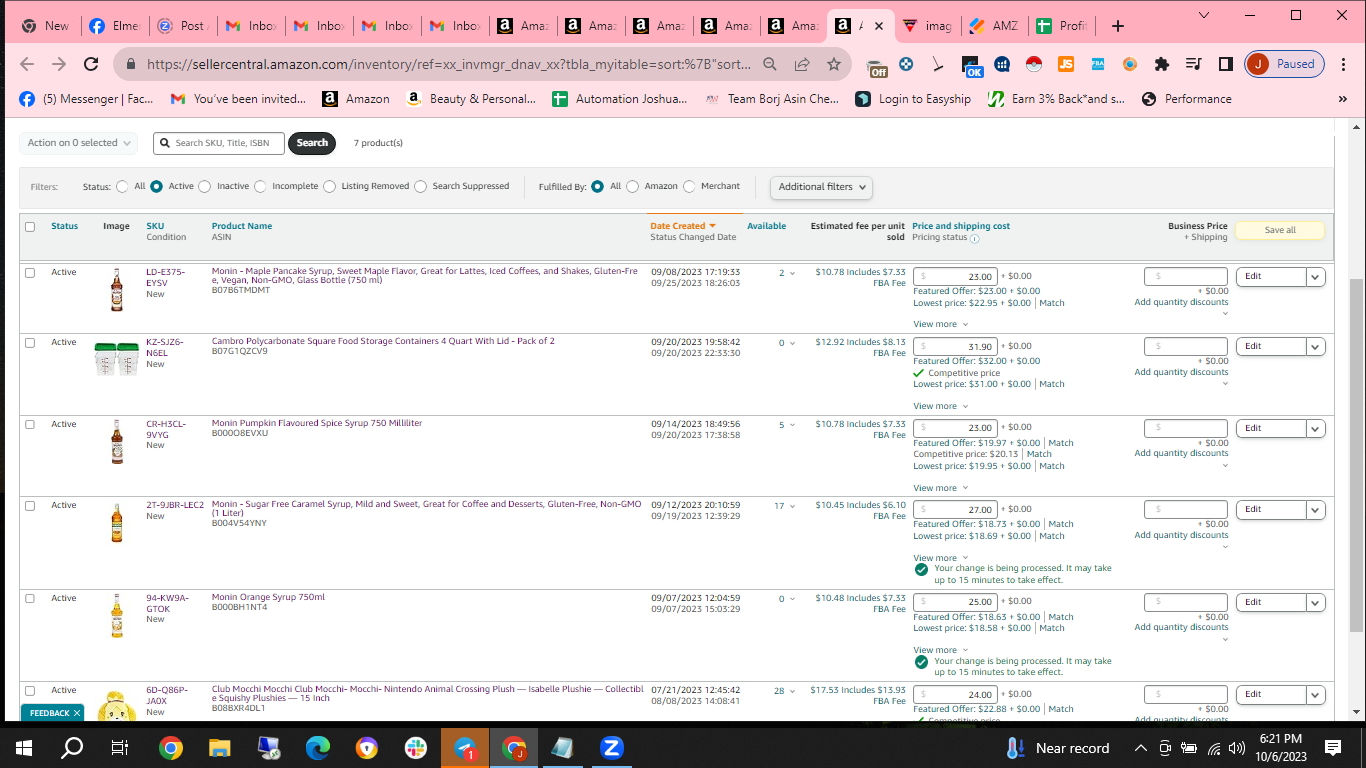Open Edit dropdown arrow for Pumpkin Spice Syrup

1315,428
